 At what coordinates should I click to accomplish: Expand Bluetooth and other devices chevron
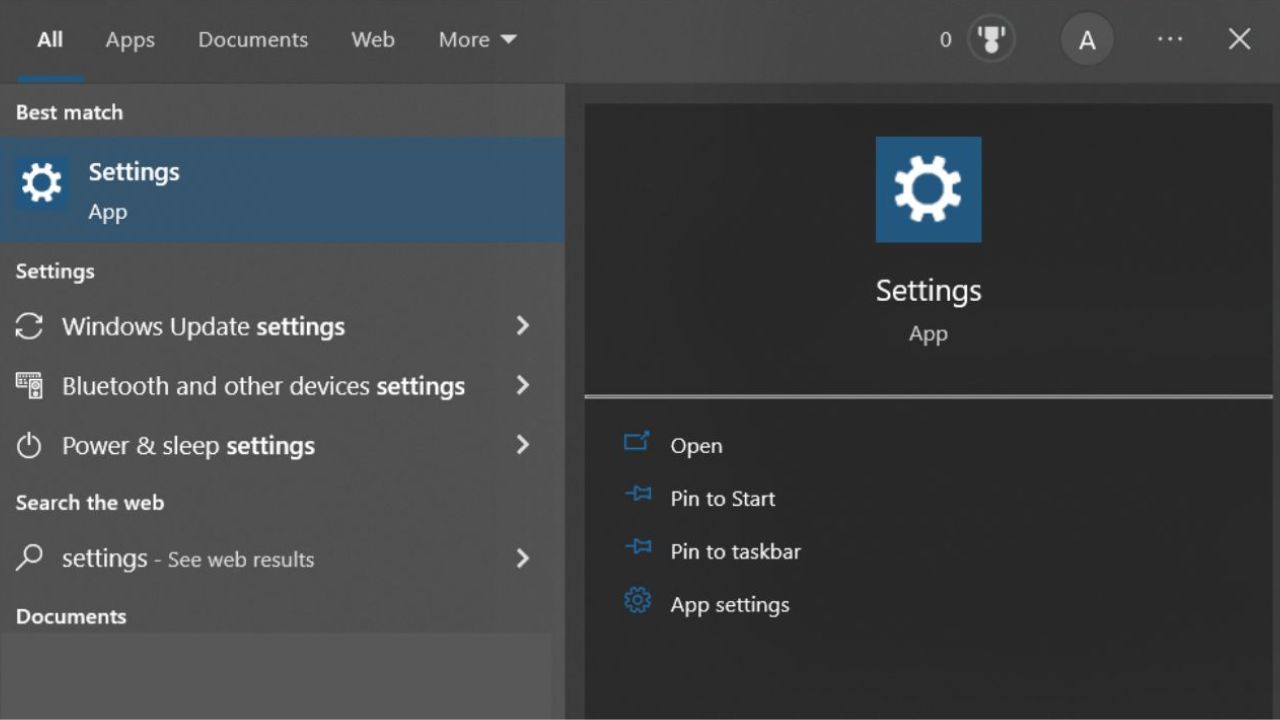coord(522,386)
